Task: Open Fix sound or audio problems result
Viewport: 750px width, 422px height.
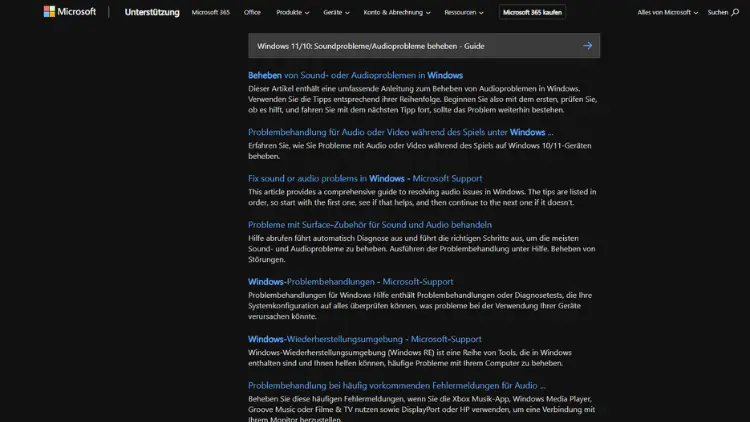Action: pyautogui.click(x=365, y=178)
